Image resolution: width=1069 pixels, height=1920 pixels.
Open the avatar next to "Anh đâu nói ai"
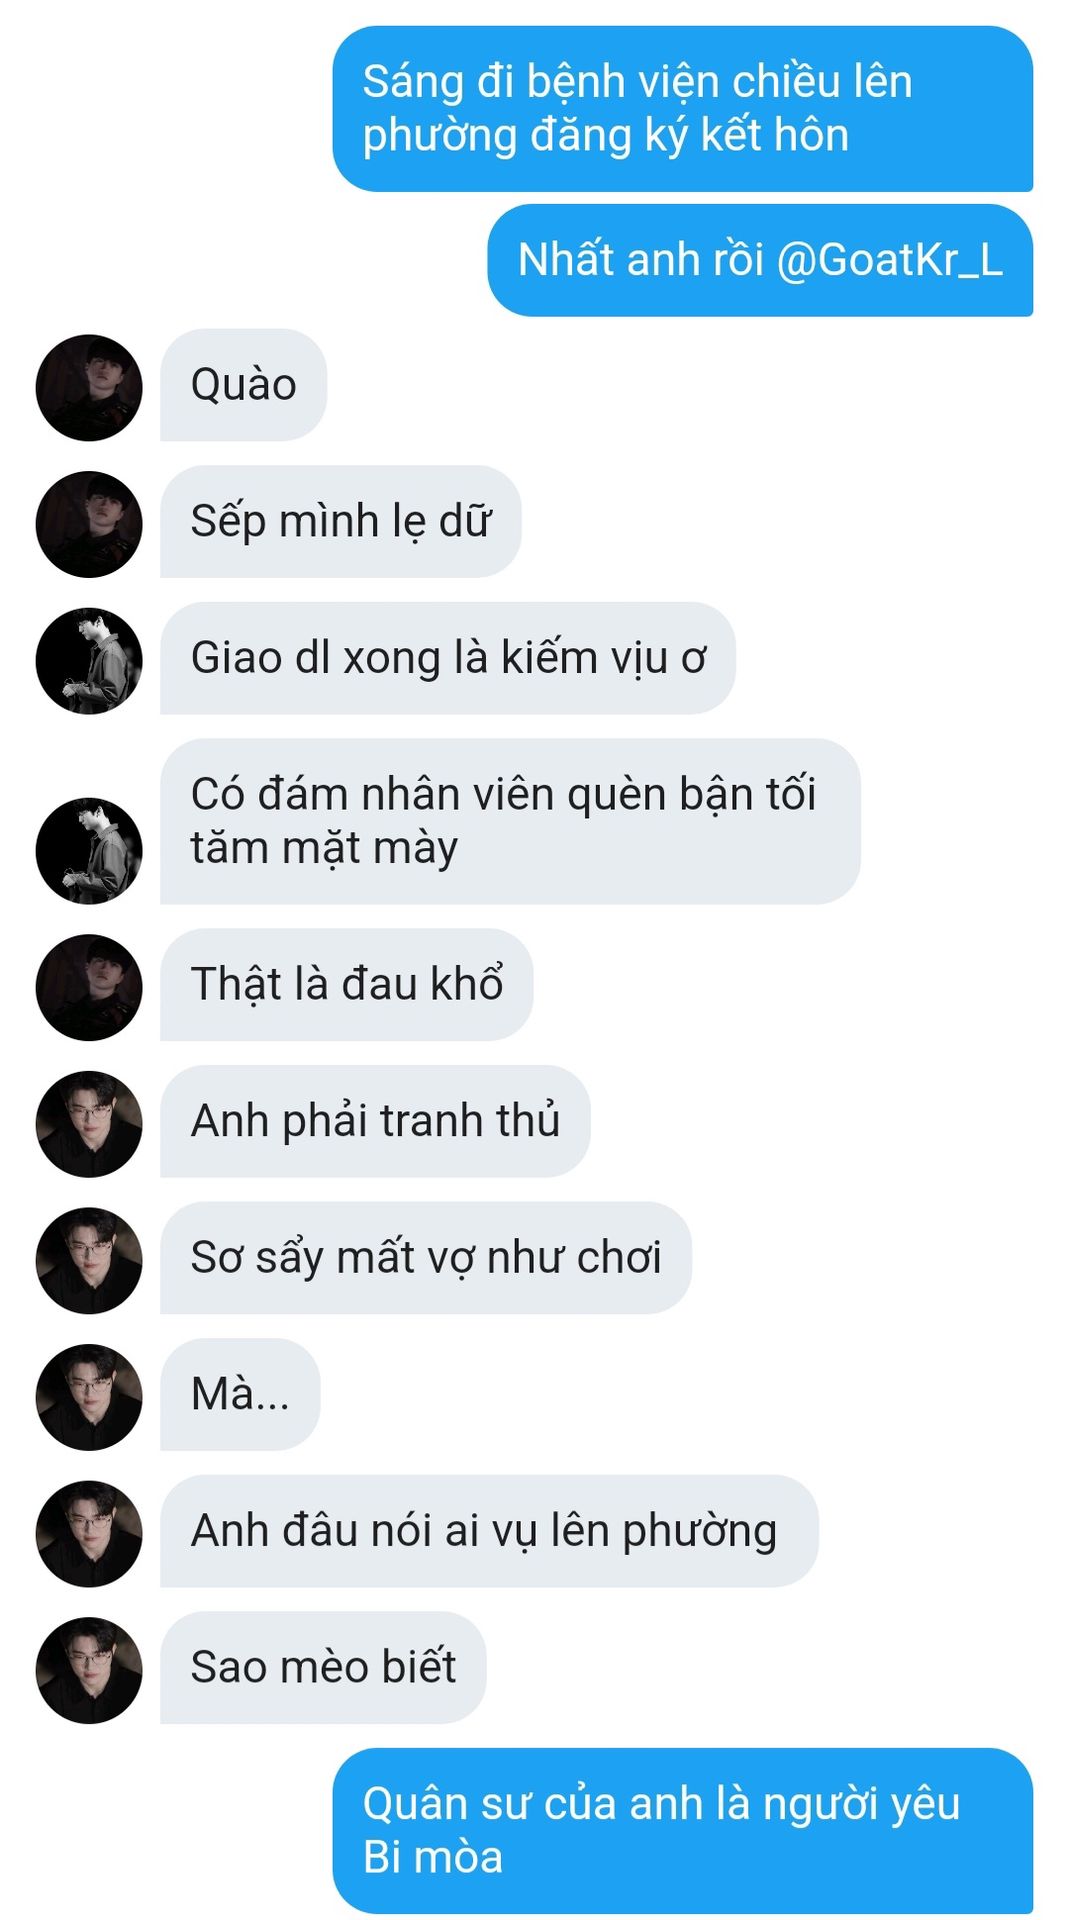89,1534
